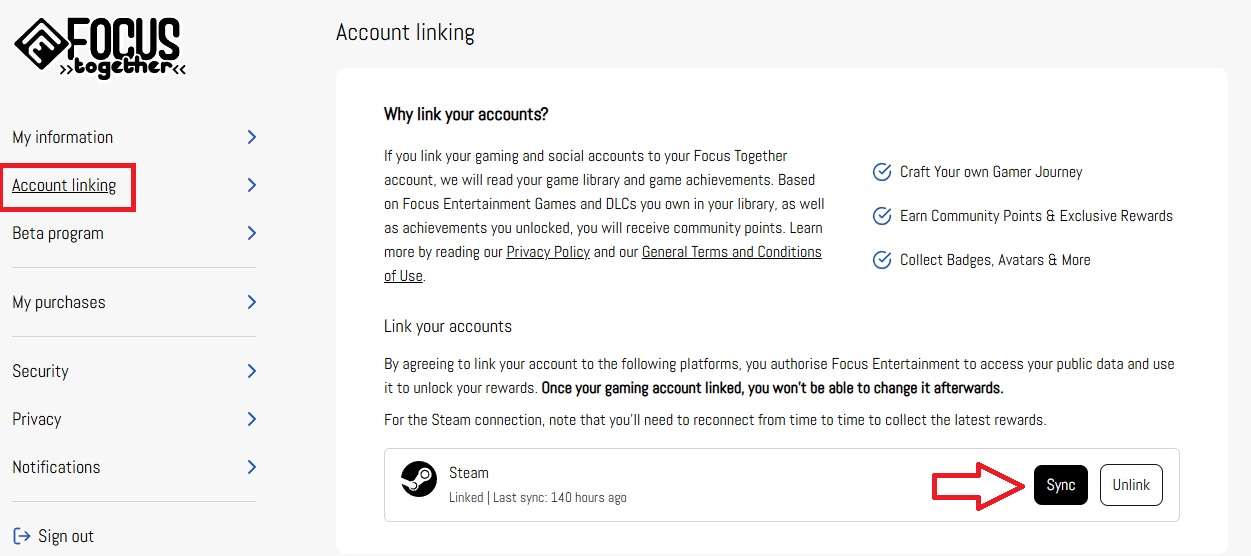Click checkmark icon beside Earn Community Points

pyautogui.click(x=882, y=216)
